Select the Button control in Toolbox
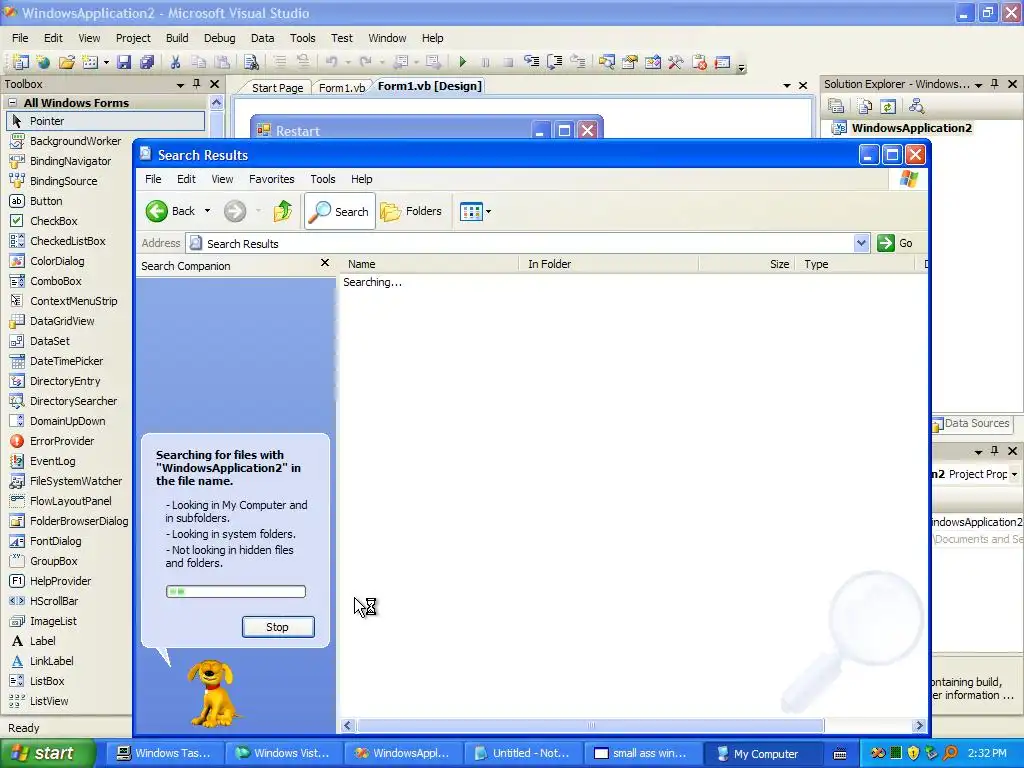The width and height of the screenshot is (1024, 768). 46,201
